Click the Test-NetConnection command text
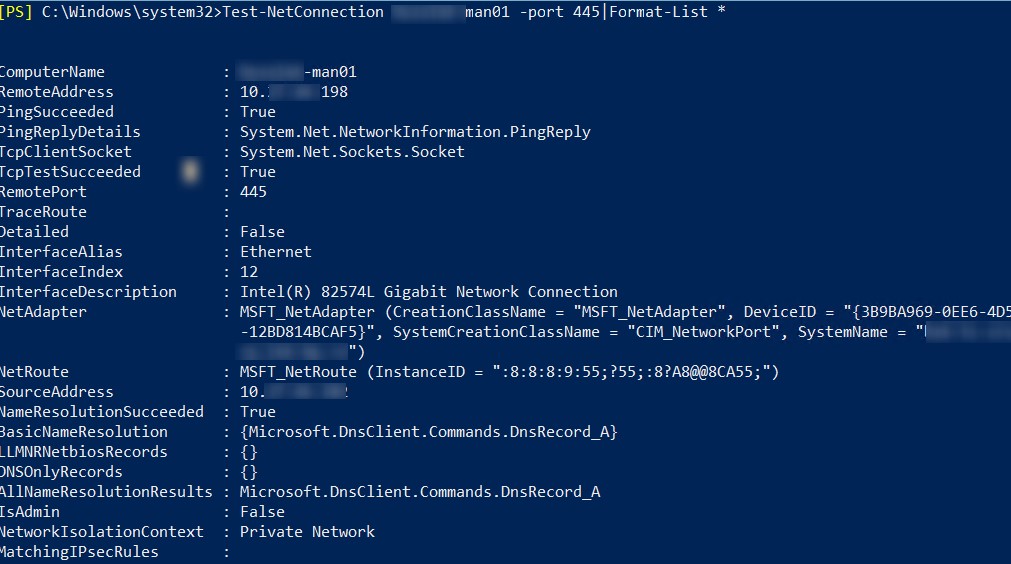 tap(303, 12)
